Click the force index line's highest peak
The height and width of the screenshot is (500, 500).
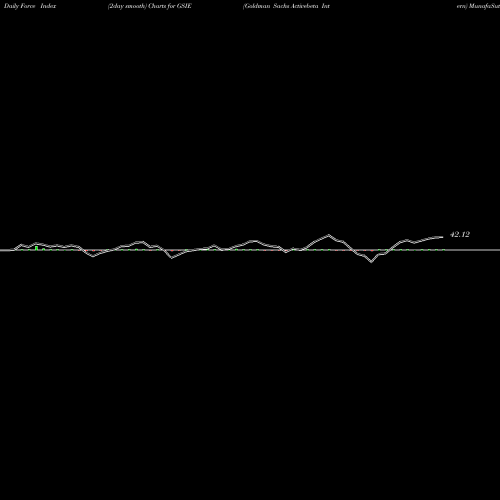click(329, 235)
